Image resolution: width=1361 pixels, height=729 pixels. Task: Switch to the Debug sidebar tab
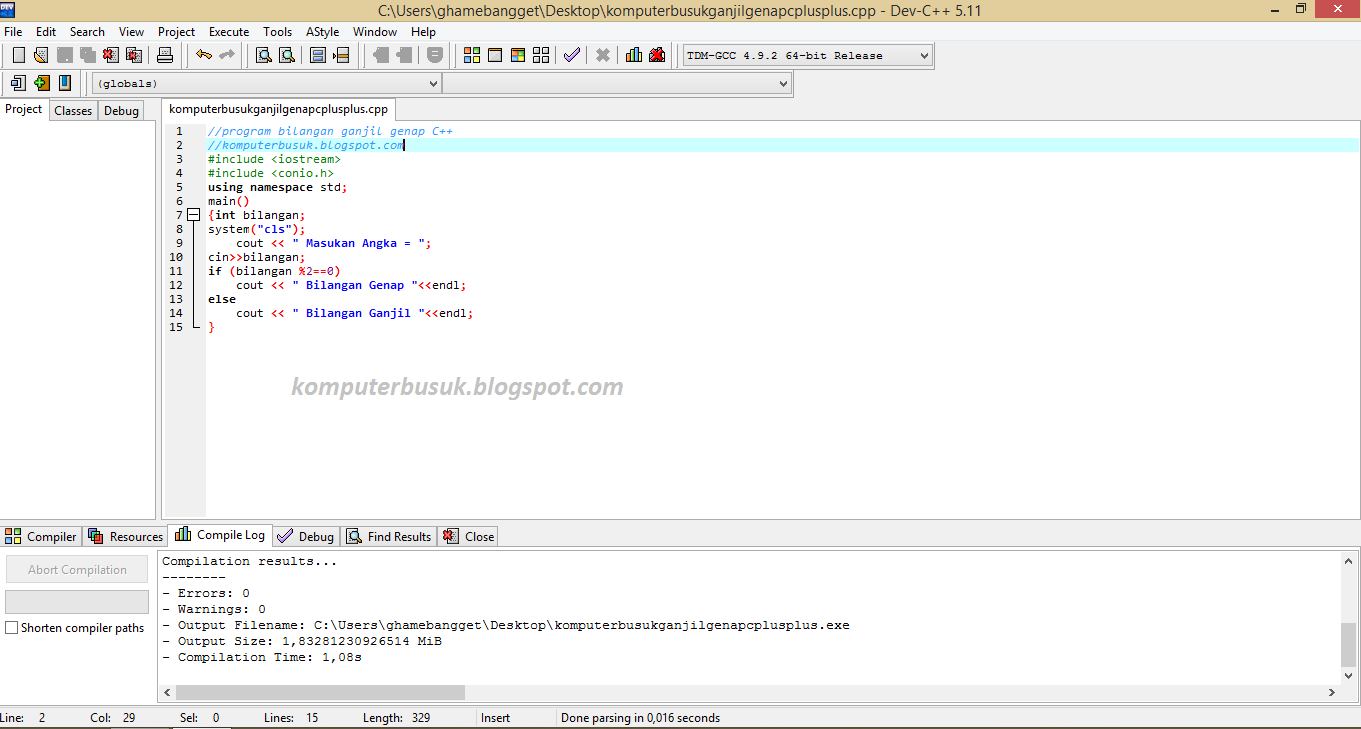121,111
